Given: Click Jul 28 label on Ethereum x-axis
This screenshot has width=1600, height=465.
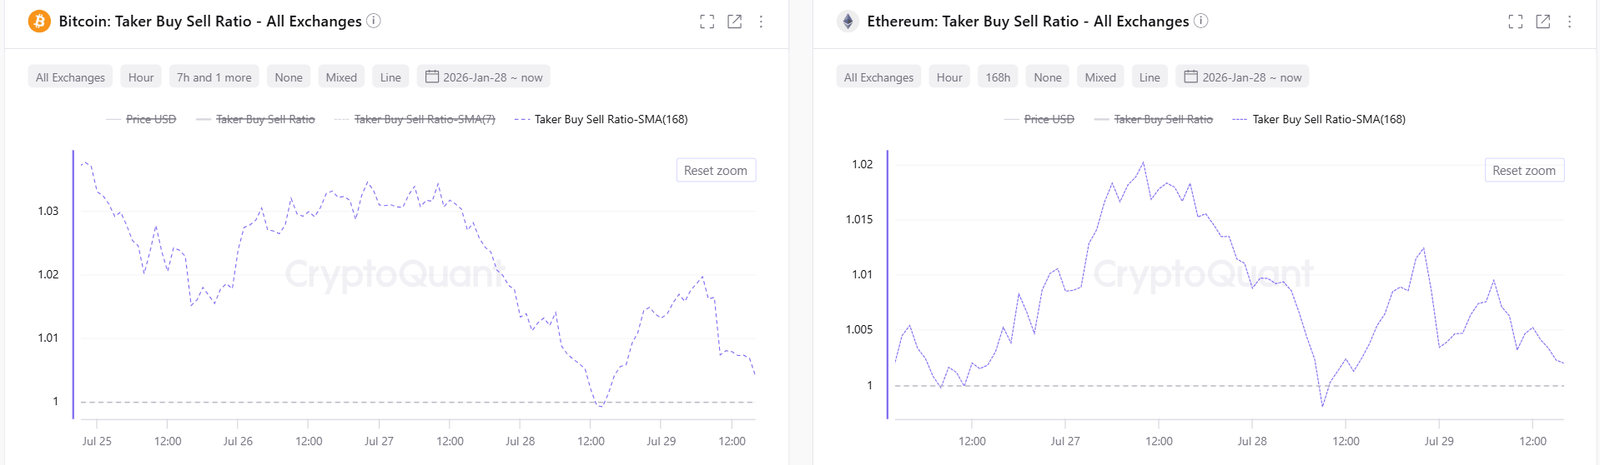Looking at the screenshot, I should tap(1252, 441).
